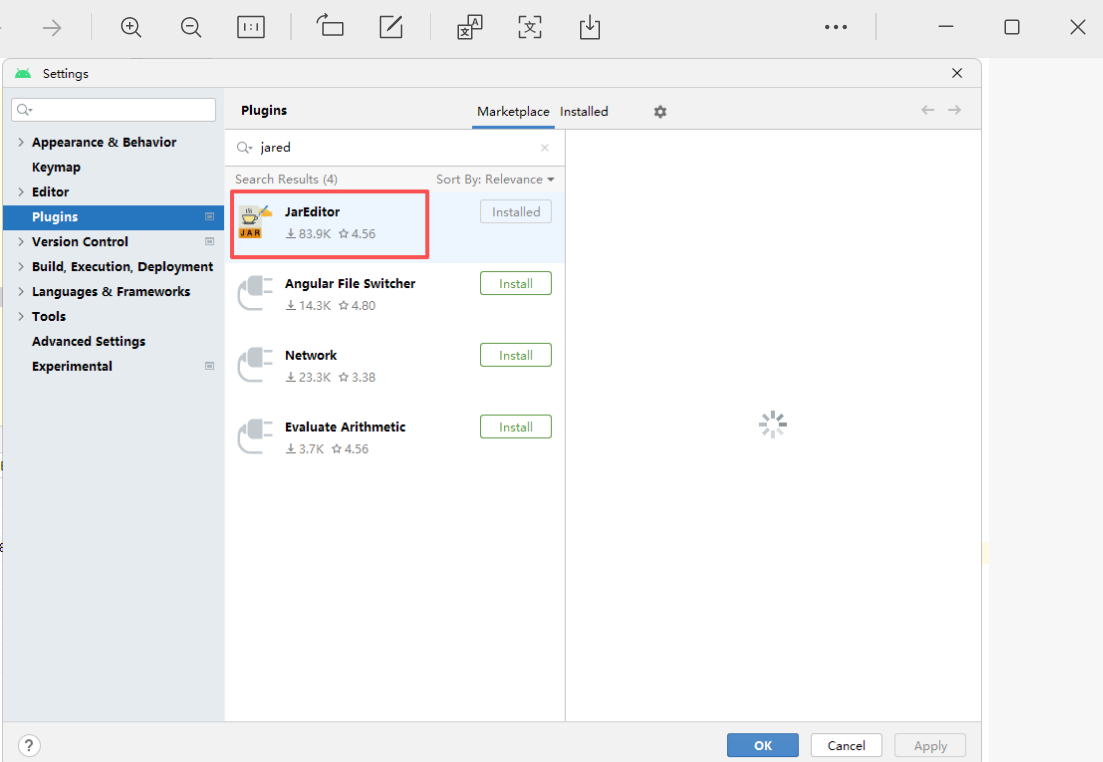Click project-level icon beside Experimental

(209, 366)
